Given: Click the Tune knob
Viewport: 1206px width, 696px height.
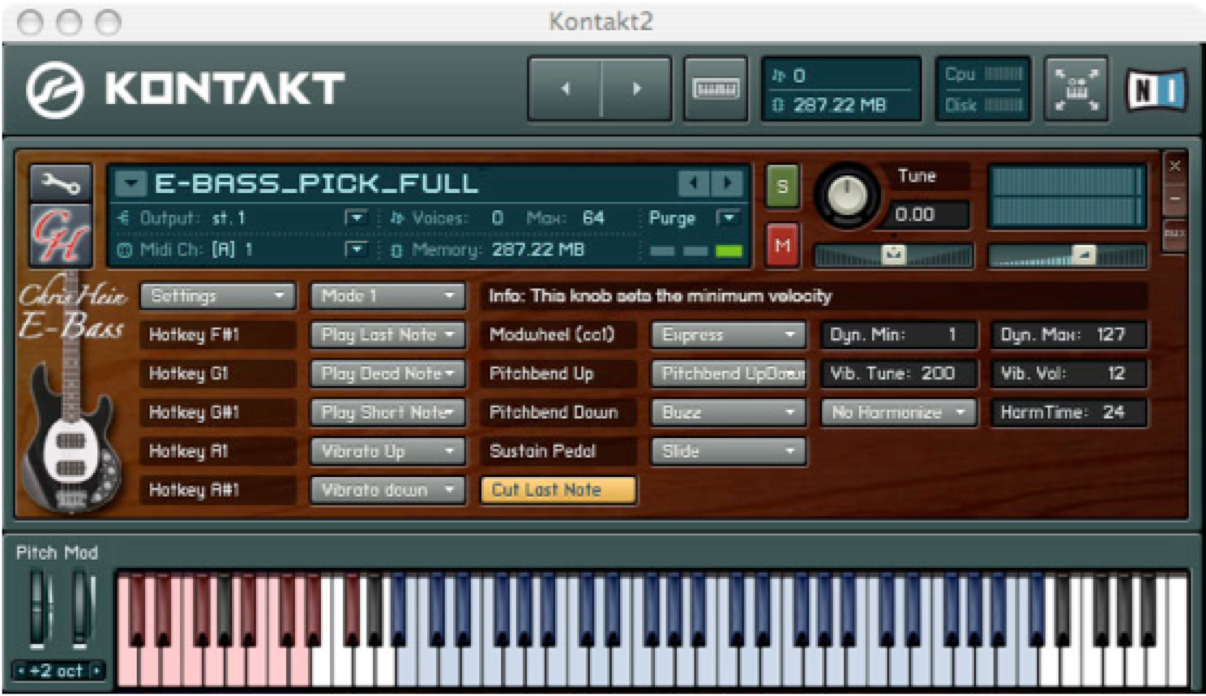Looking at the screenshot, I should coord(849,195).
